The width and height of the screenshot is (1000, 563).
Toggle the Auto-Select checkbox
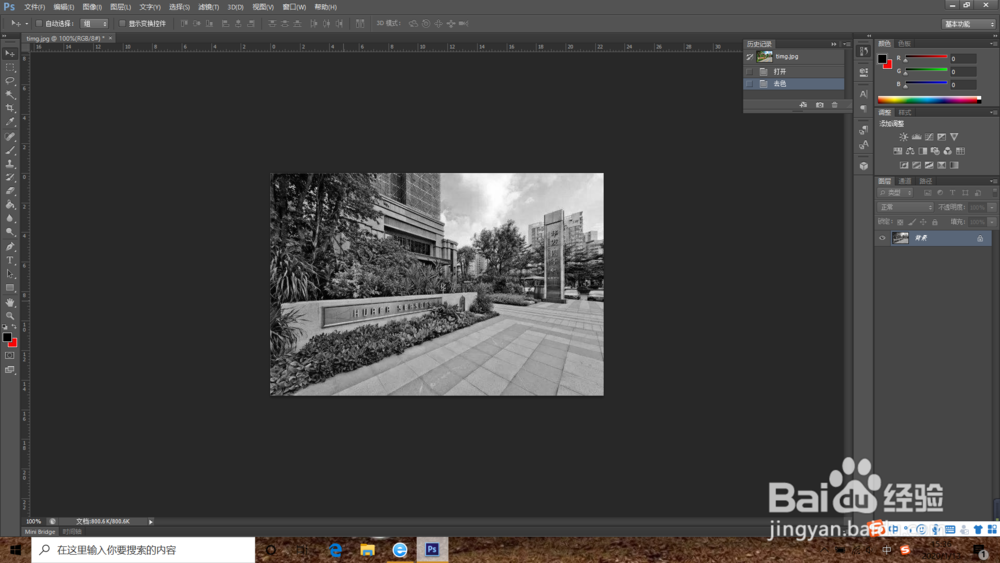39,24
